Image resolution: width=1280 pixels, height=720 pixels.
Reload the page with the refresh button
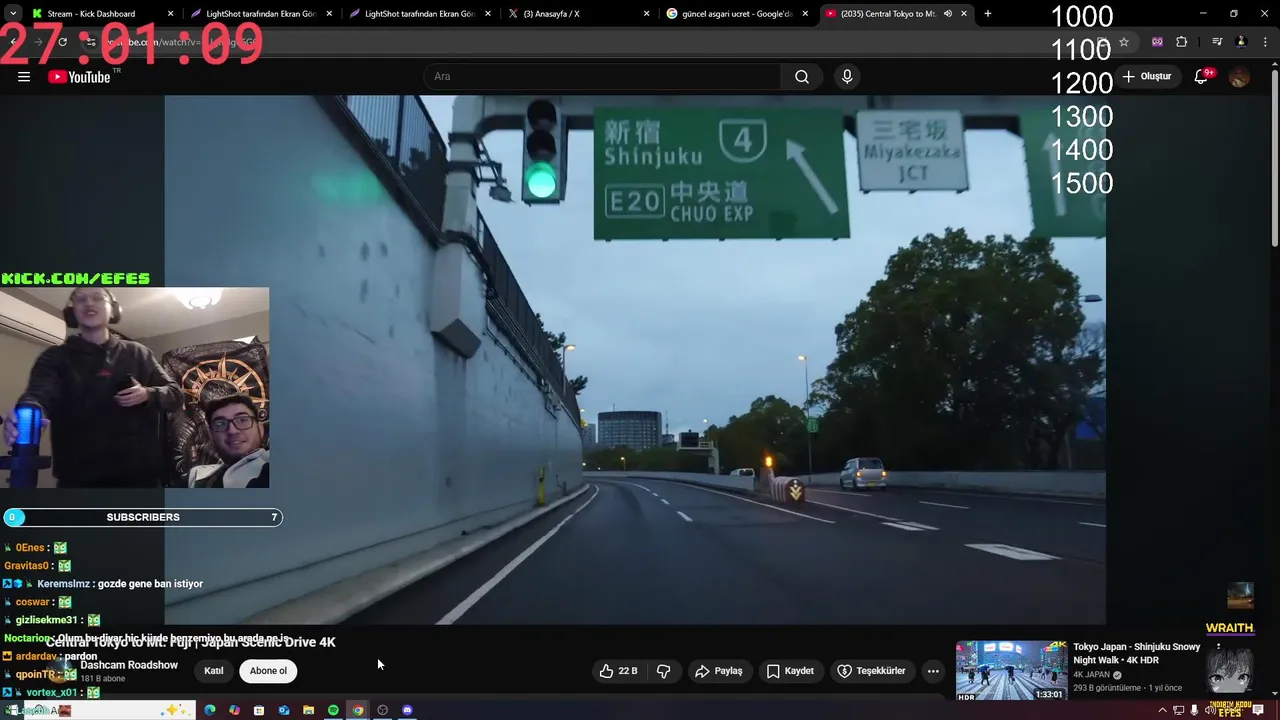[62, 42]
